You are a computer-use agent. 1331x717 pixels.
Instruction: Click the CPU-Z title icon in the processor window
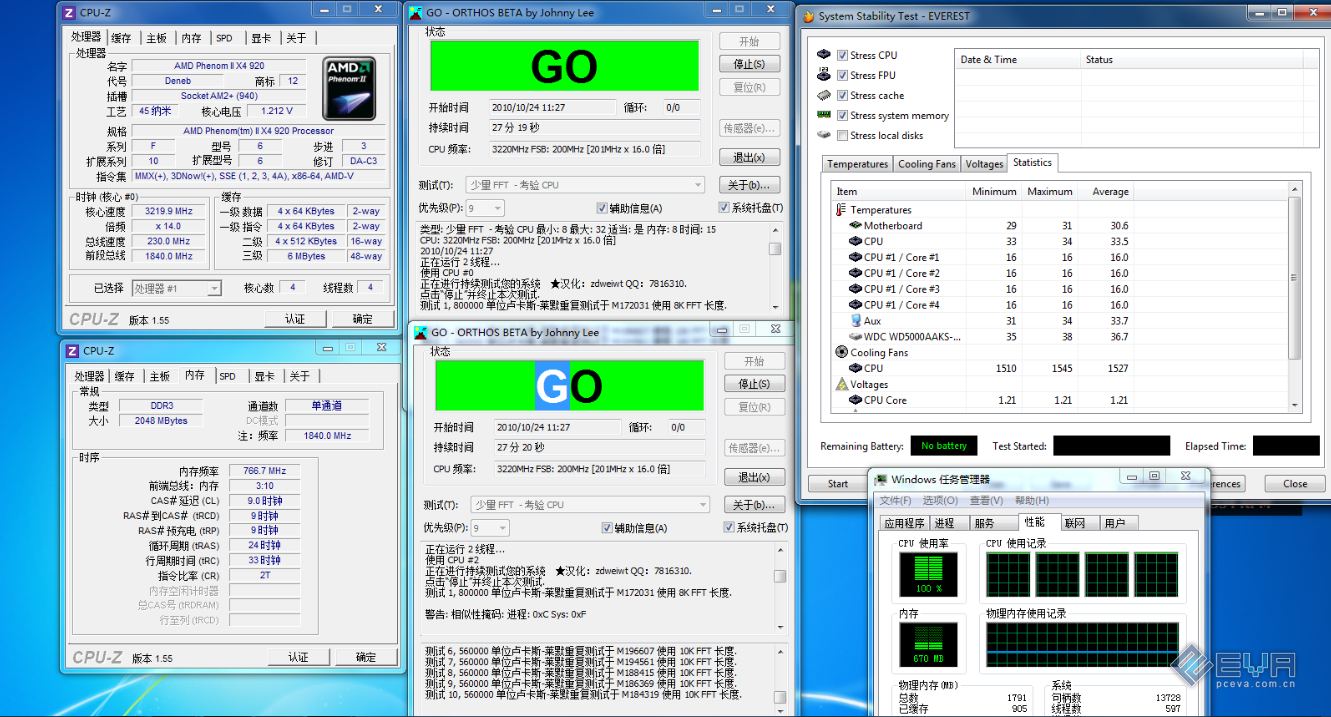(x=69, y=13)
